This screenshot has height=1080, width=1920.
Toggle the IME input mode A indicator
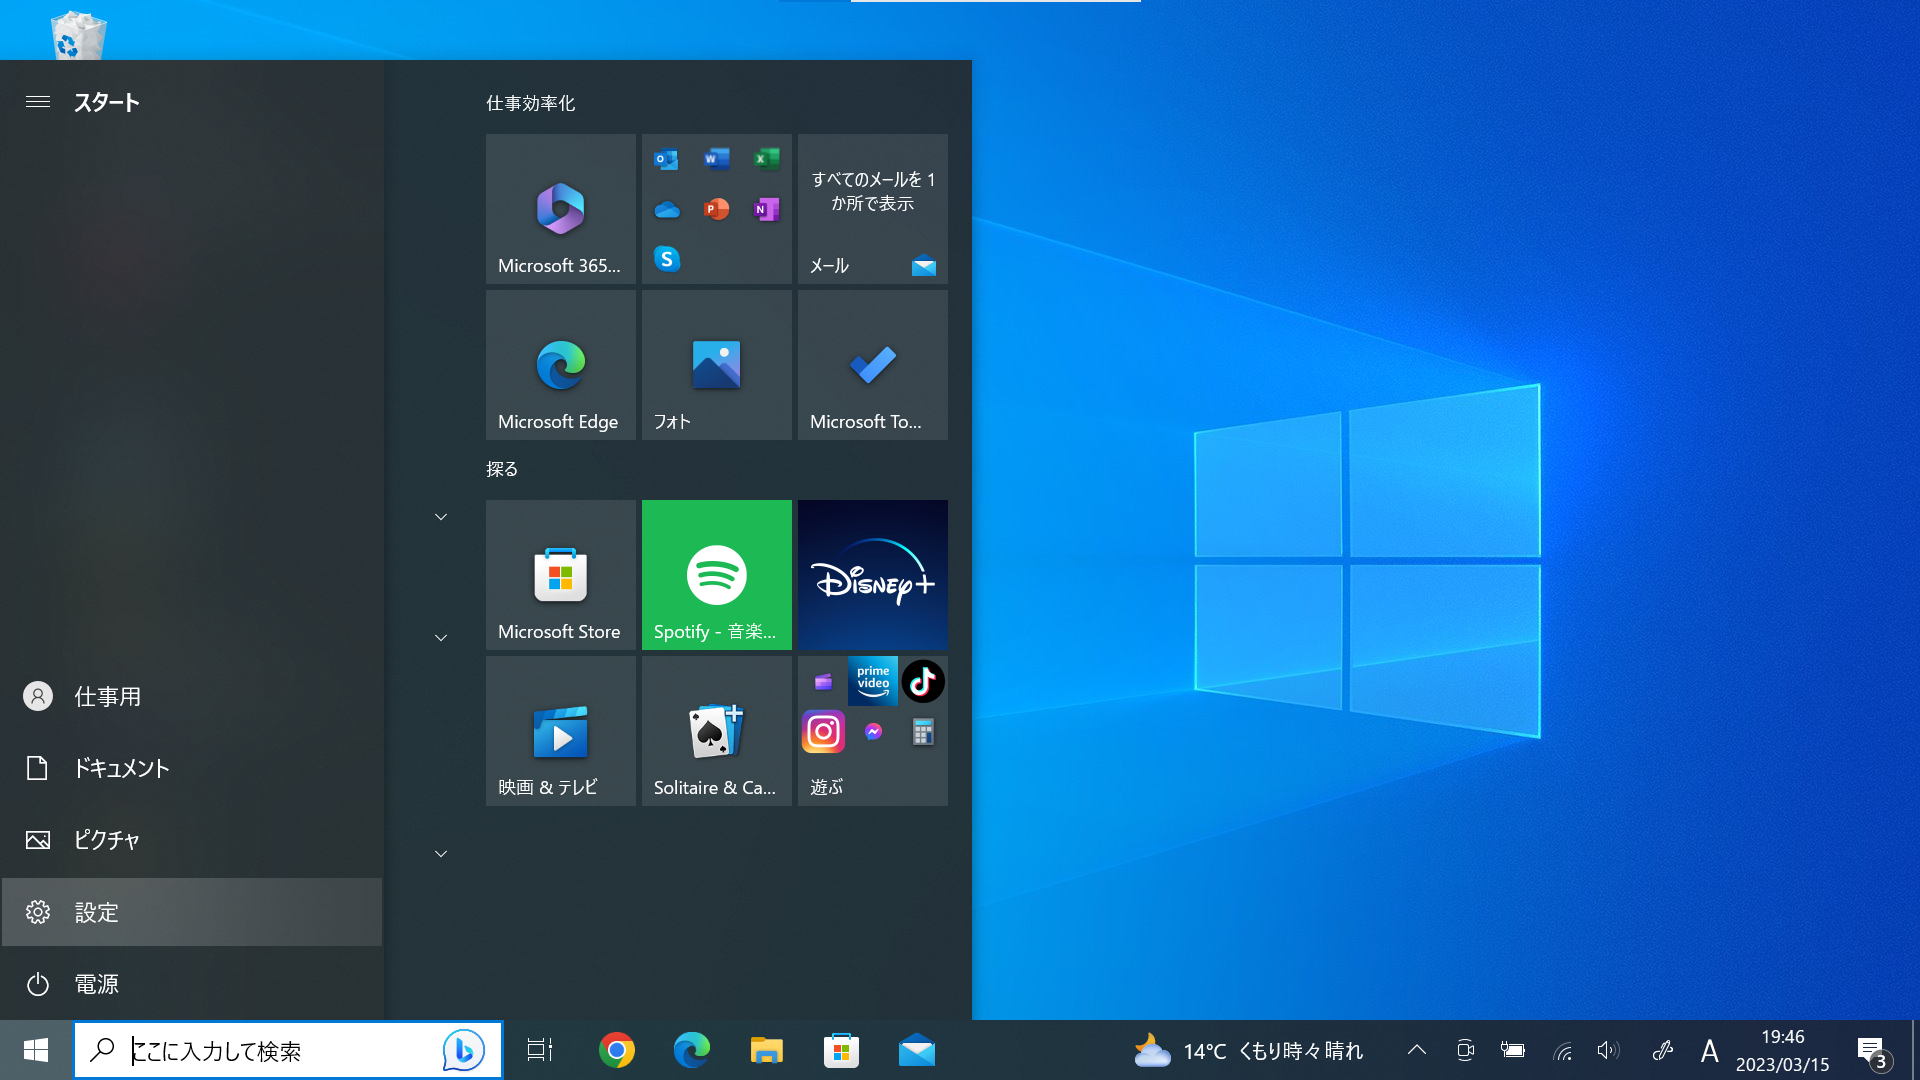click(x=1709, y=1051)
